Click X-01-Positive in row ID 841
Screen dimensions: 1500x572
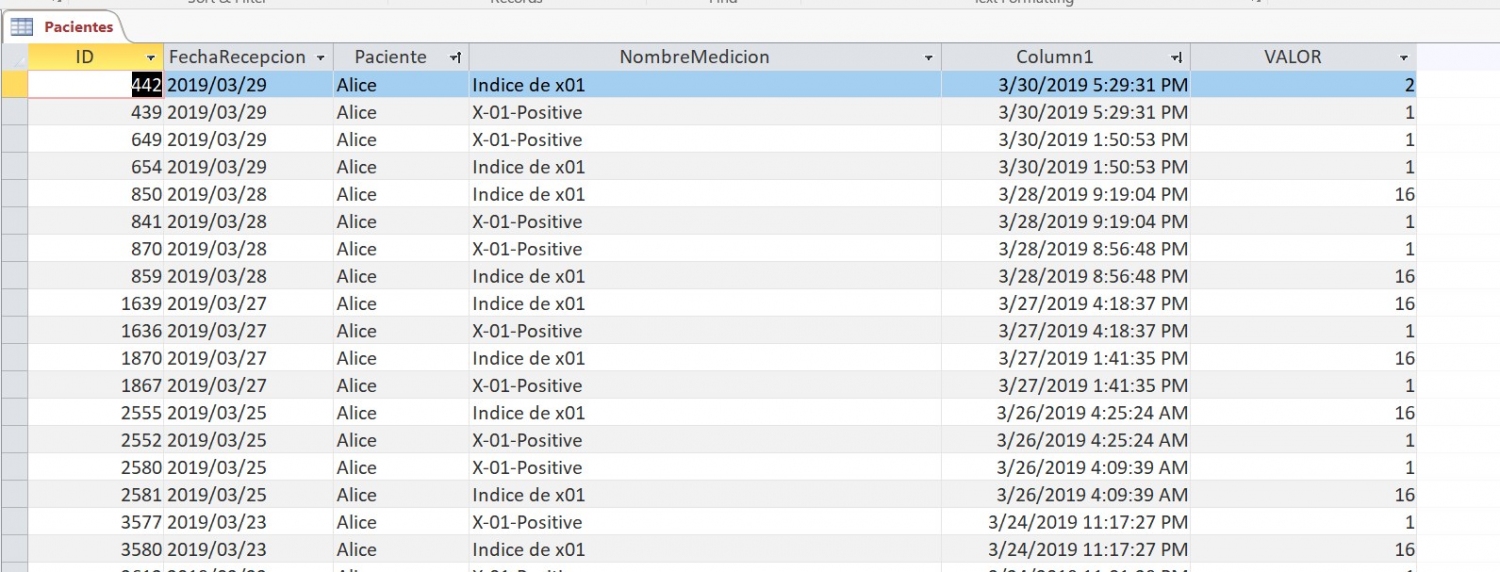(527, 221)
